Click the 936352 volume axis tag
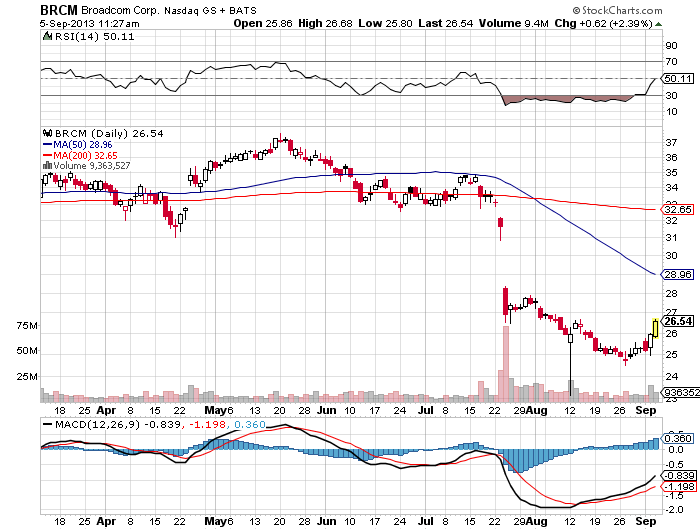Screen dimensions: 700x530 [681, 392]
